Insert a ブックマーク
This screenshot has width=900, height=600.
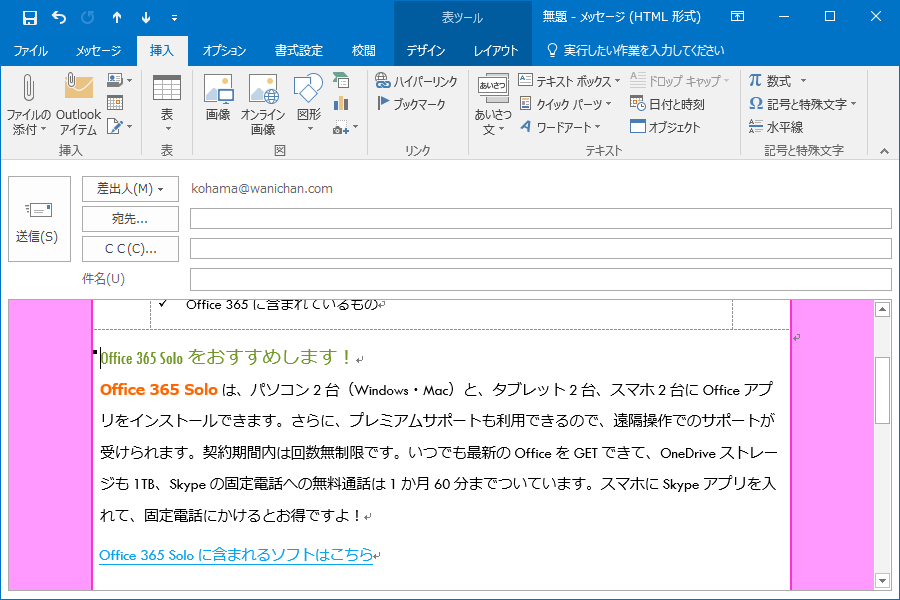411,104
